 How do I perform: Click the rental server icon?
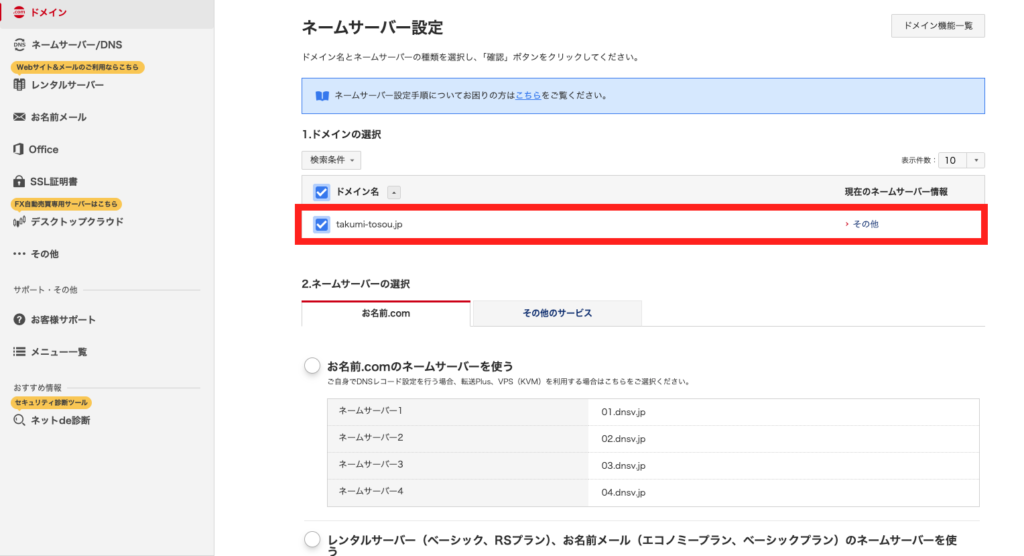(19, 84)
